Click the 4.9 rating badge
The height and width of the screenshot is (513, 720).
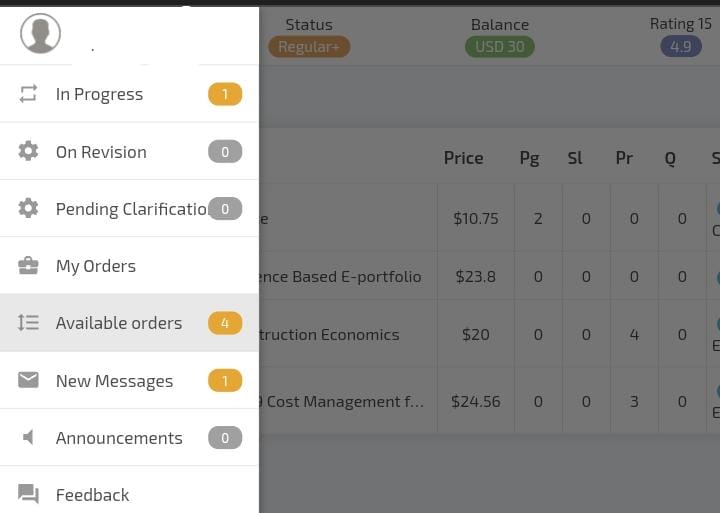tap(681, 46)
